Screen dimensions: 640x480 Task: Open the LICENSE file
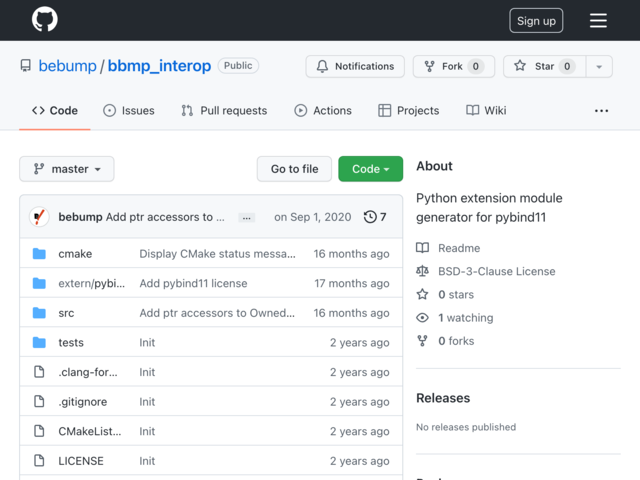click(x=81, y=461)
